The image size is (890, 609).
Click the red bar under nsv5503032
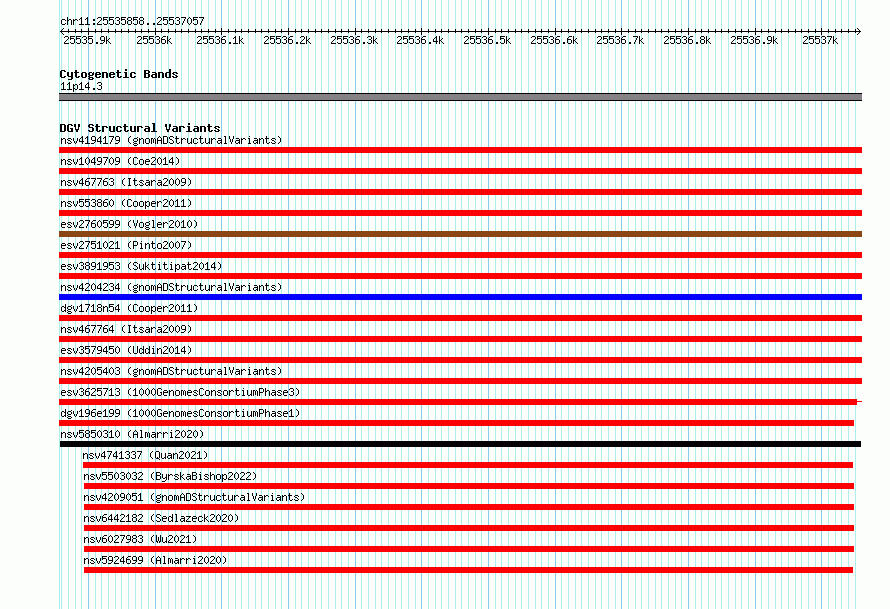point(469,486)
